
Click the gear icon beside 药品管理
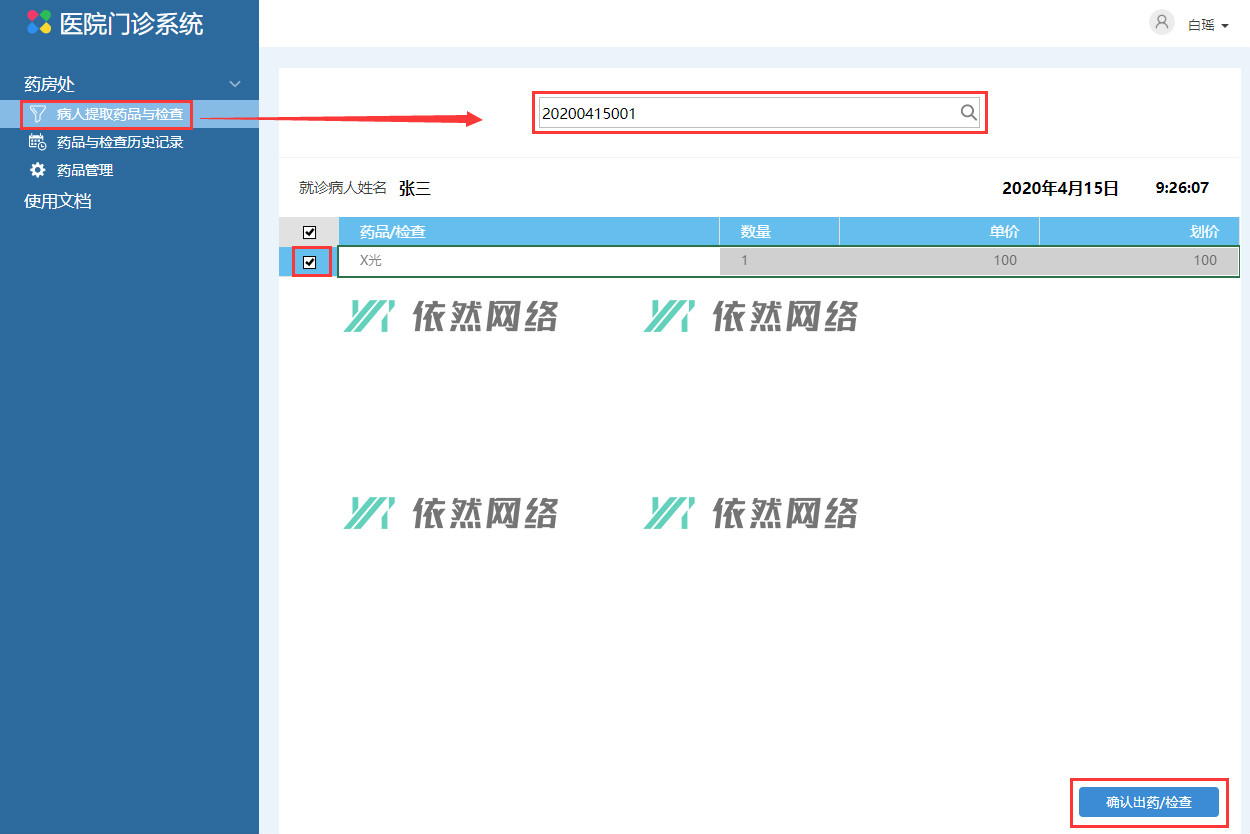click(37, 170)
